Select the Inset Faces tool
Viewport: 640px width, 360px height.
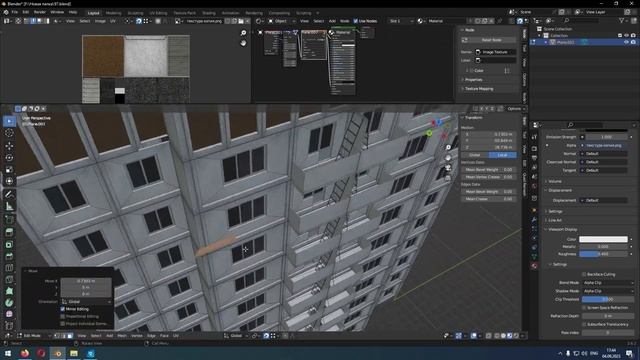click(9, 244)
